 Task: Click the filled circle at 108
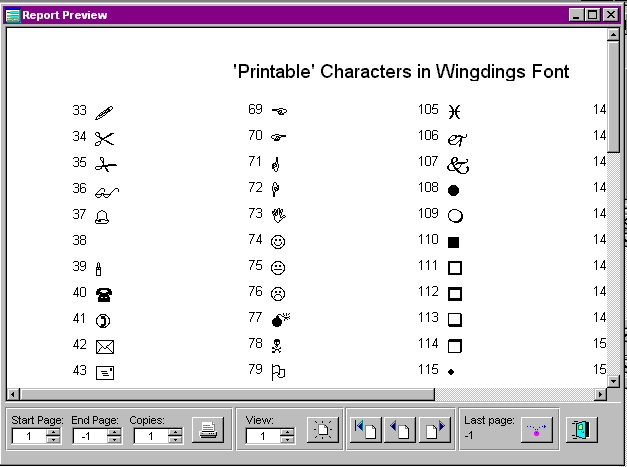(453, 191)
